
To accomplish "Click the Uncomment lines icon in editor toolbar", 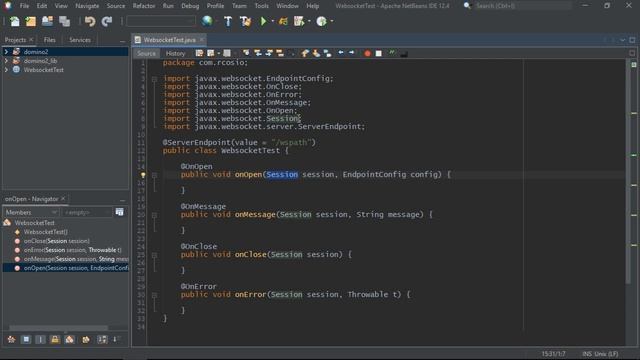I will coord(404,53).
